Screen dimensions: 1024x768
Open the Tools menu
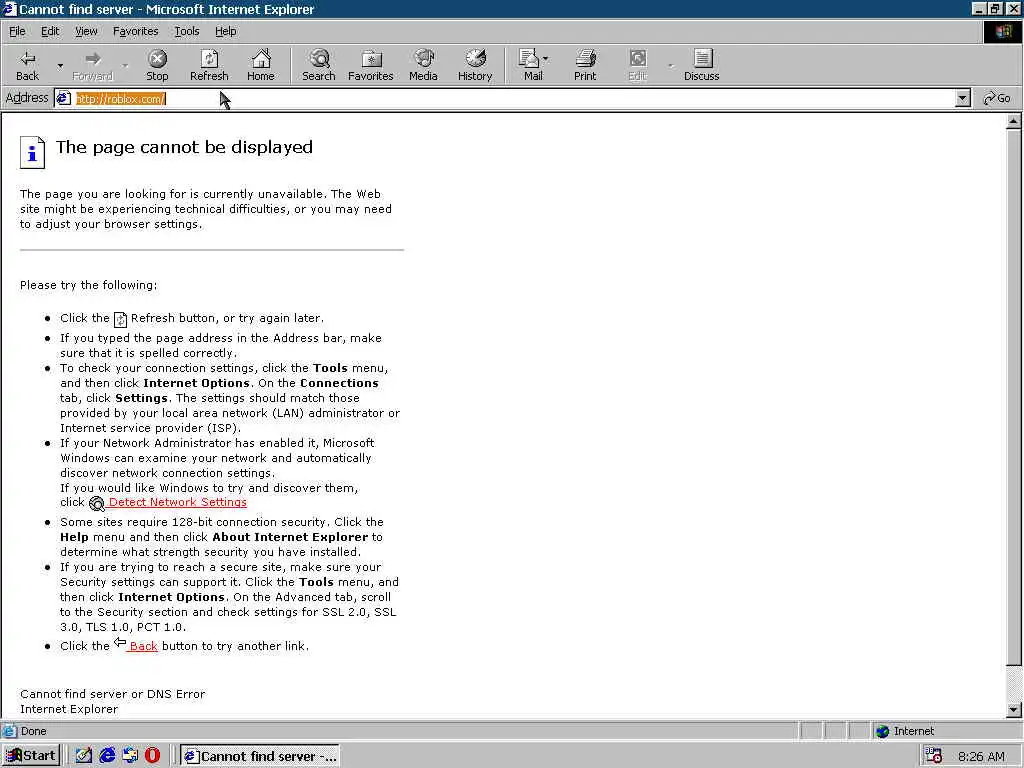(x=187, y=31)
